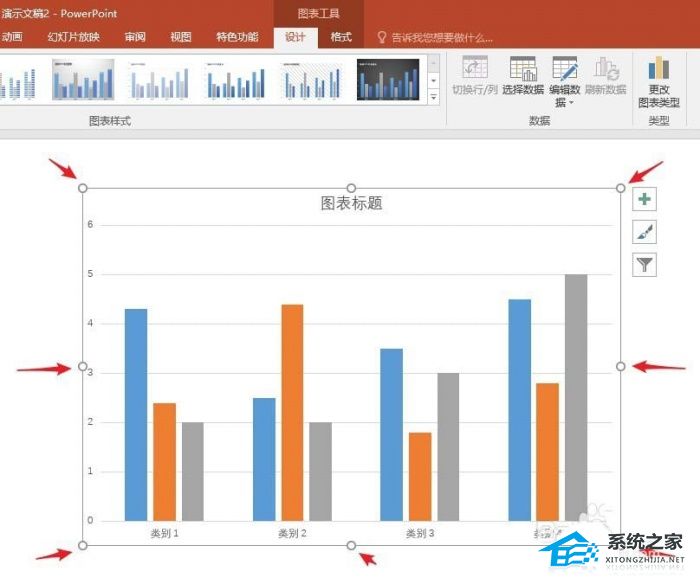
Task: Expand the 编辑数据 dropdown arrow
Action: [x=571, y=103]
